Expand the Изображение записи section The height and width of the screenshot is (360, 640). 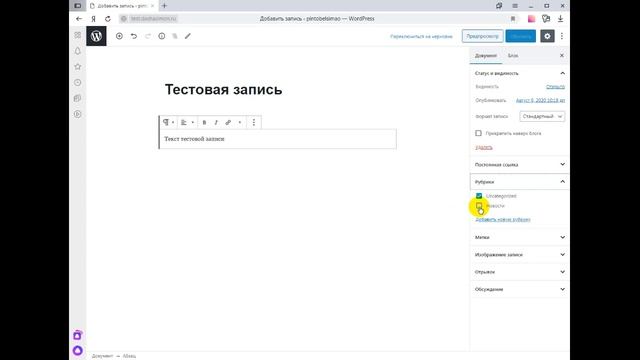point(519,255)
